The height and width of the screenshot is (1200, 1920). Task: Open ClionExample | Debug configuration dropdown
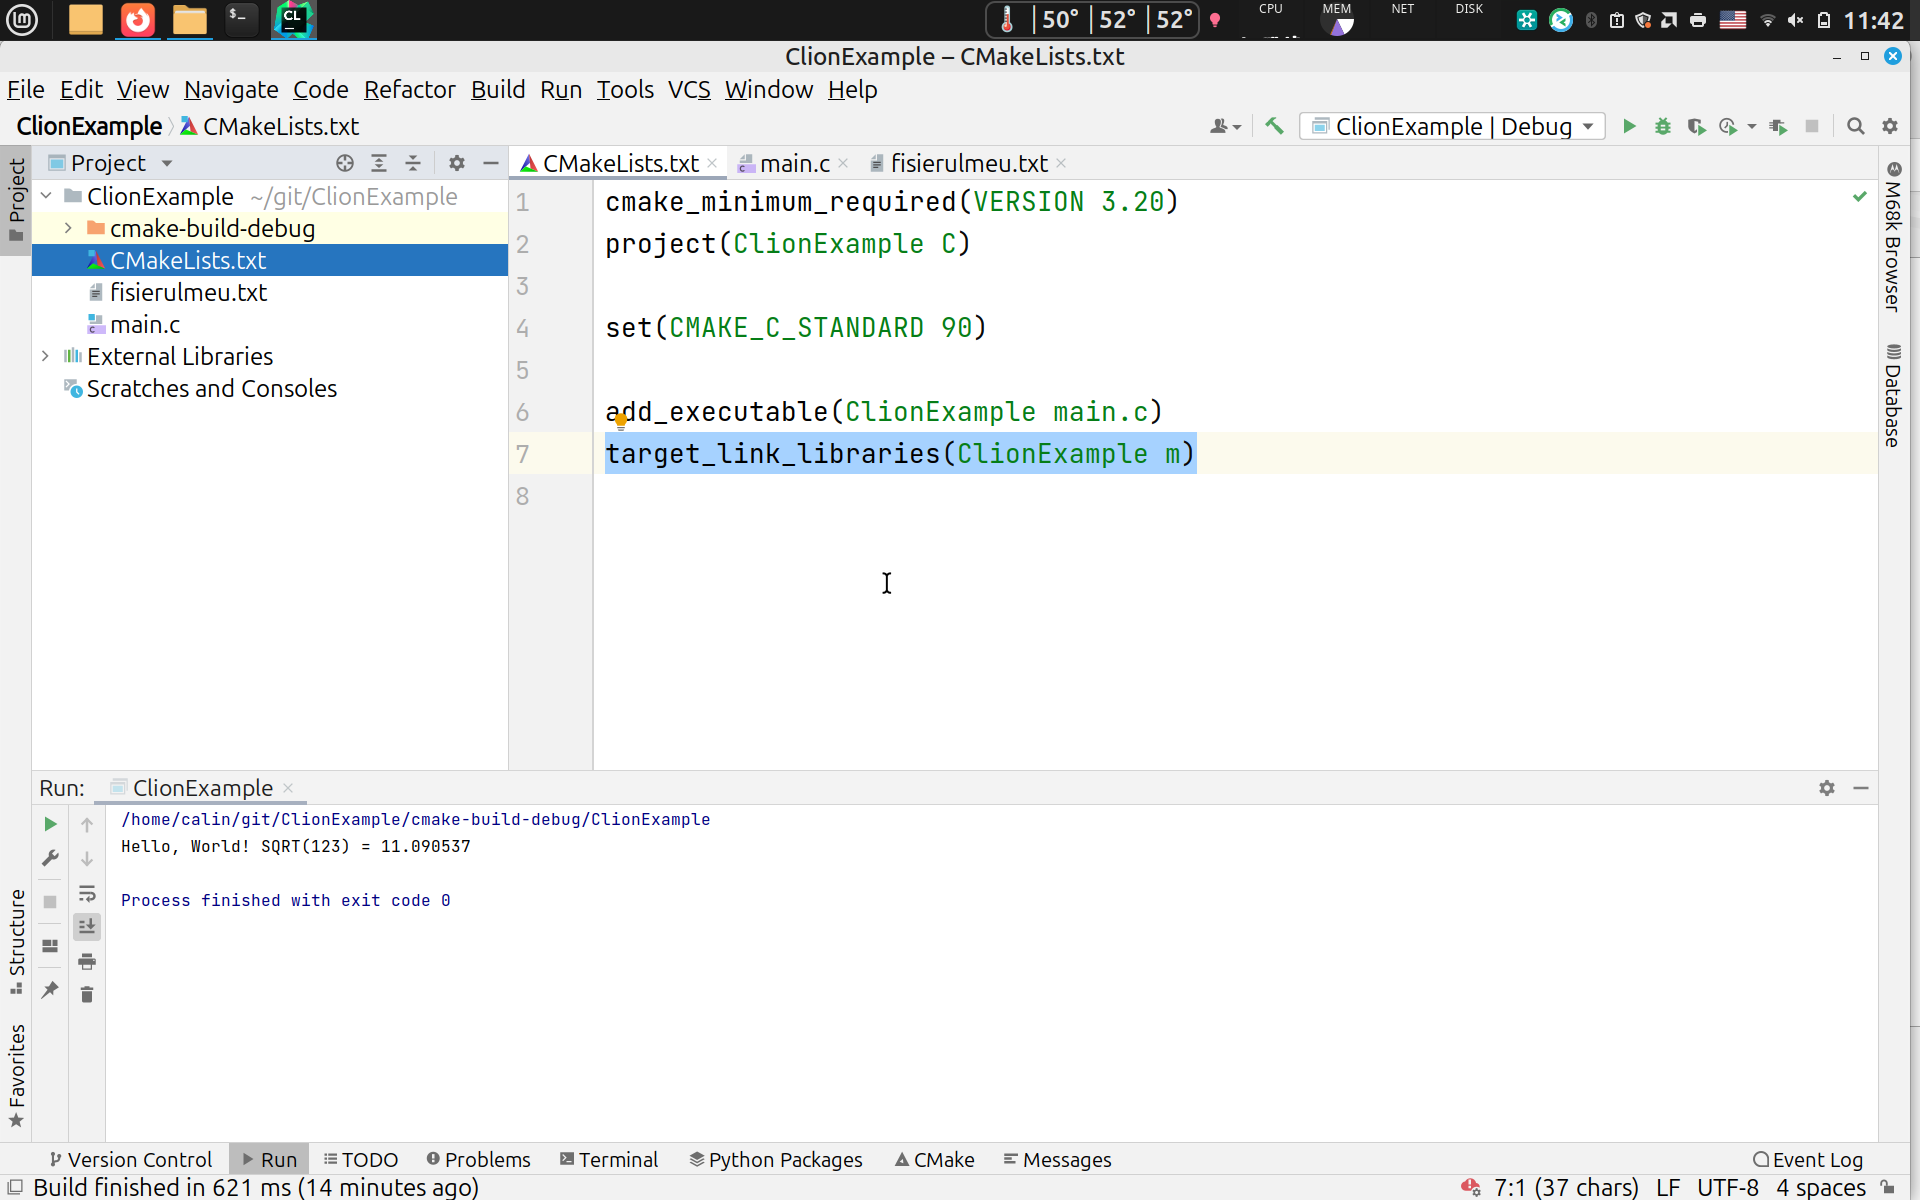(x=1453, y=126)
